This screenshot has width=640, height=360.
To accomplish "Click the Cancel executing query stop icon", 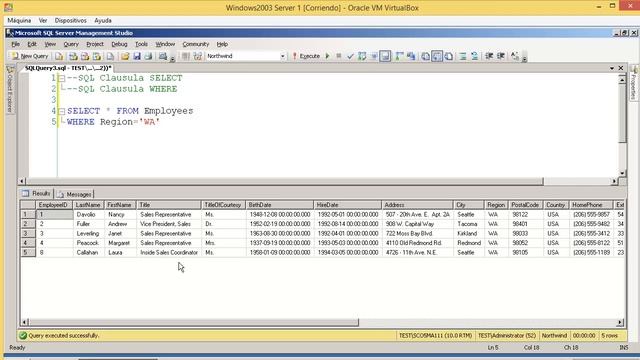I will click(338, 56).
